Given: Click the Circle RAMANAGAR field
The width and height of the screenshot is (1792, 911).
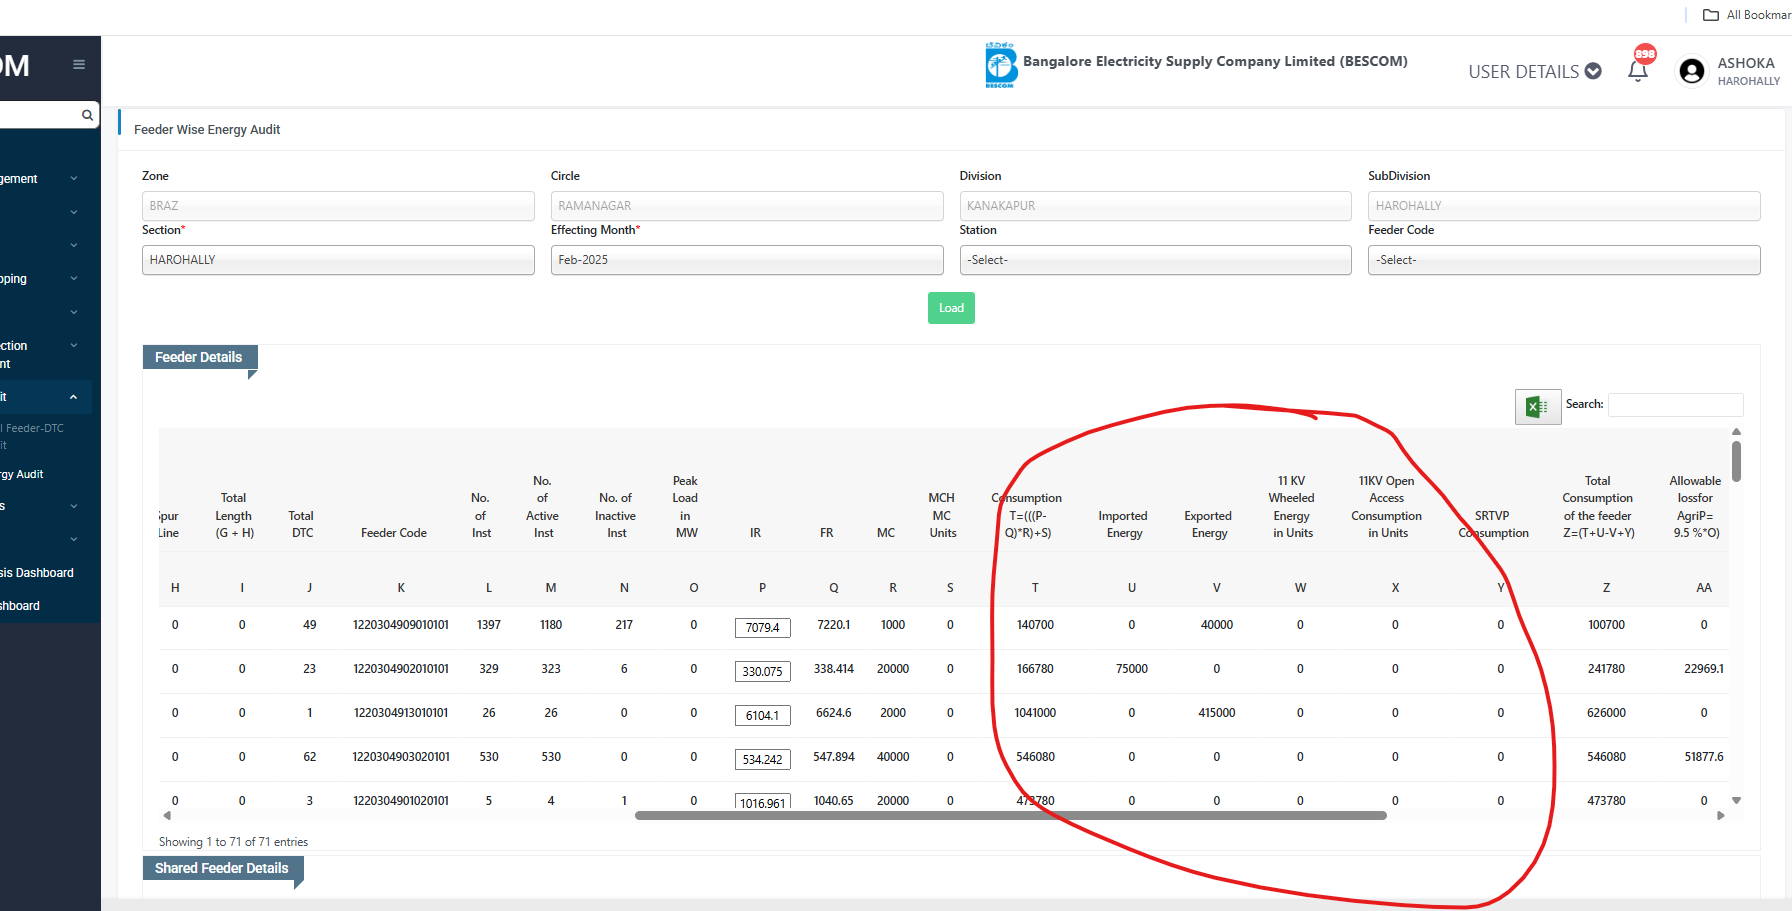Looking at the screenshot, I should coord(747,206).
